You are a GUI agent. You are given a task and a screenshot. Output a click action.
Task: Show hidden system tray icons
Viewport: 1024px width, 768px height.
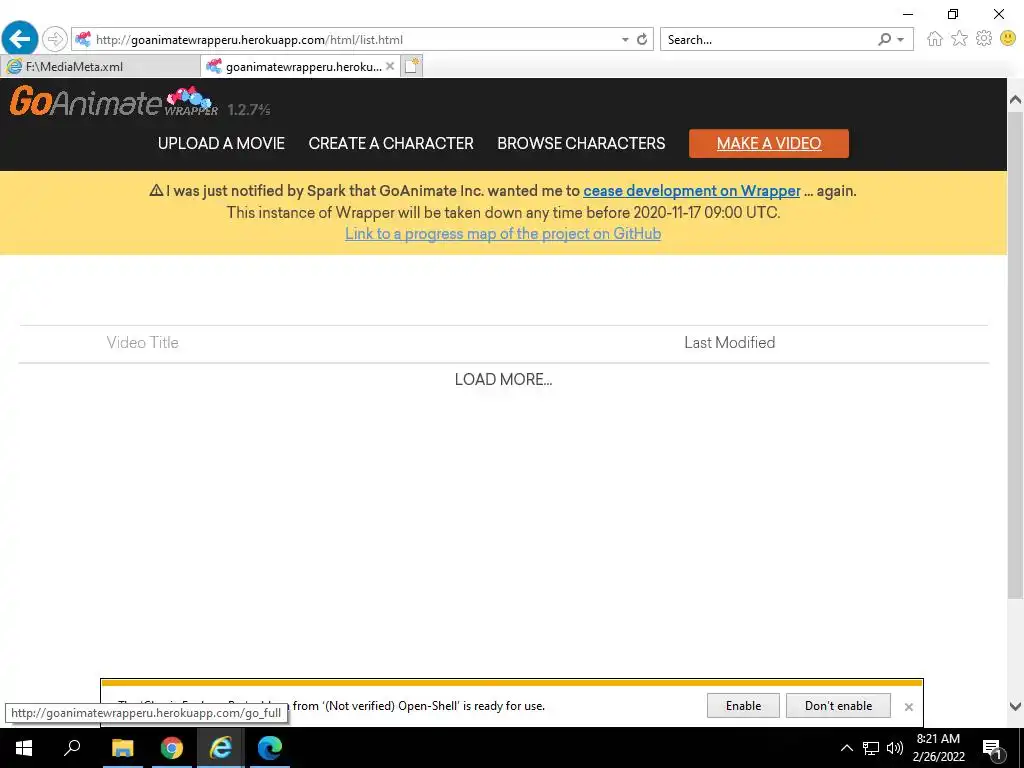click(846, 748)
